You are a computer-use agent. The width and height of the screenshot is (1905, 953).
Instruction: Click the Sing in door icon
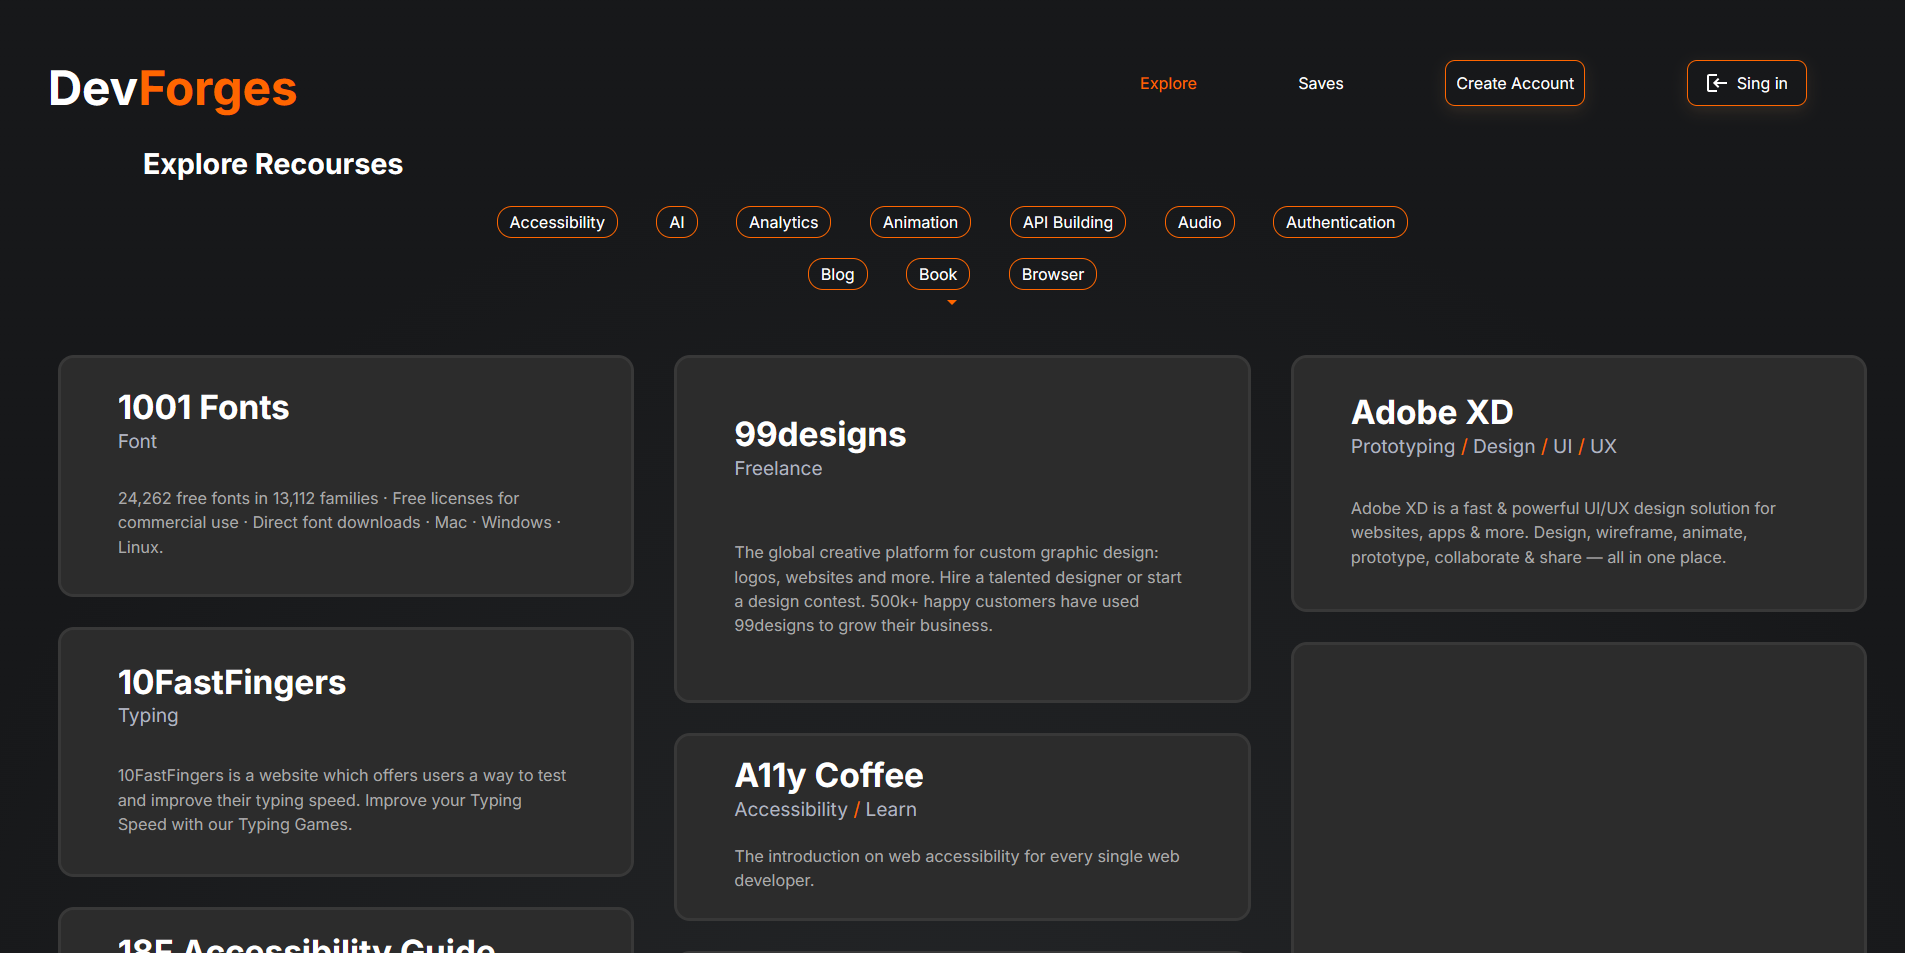click(x=1716, y=83)
